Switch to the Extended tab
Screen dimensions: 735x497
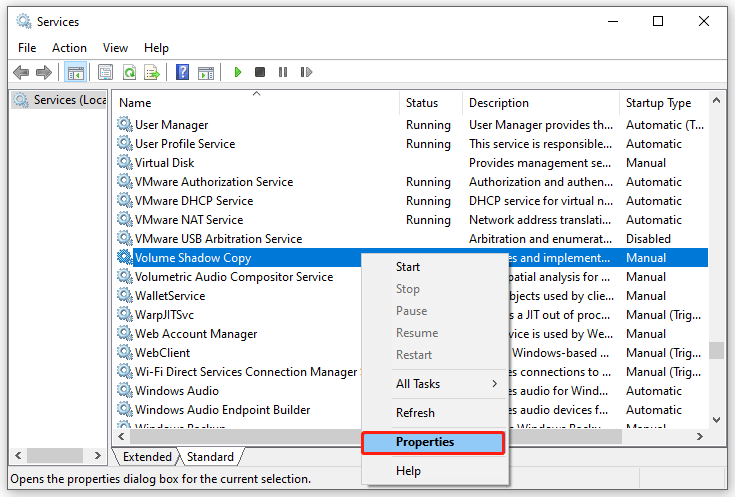147,457
